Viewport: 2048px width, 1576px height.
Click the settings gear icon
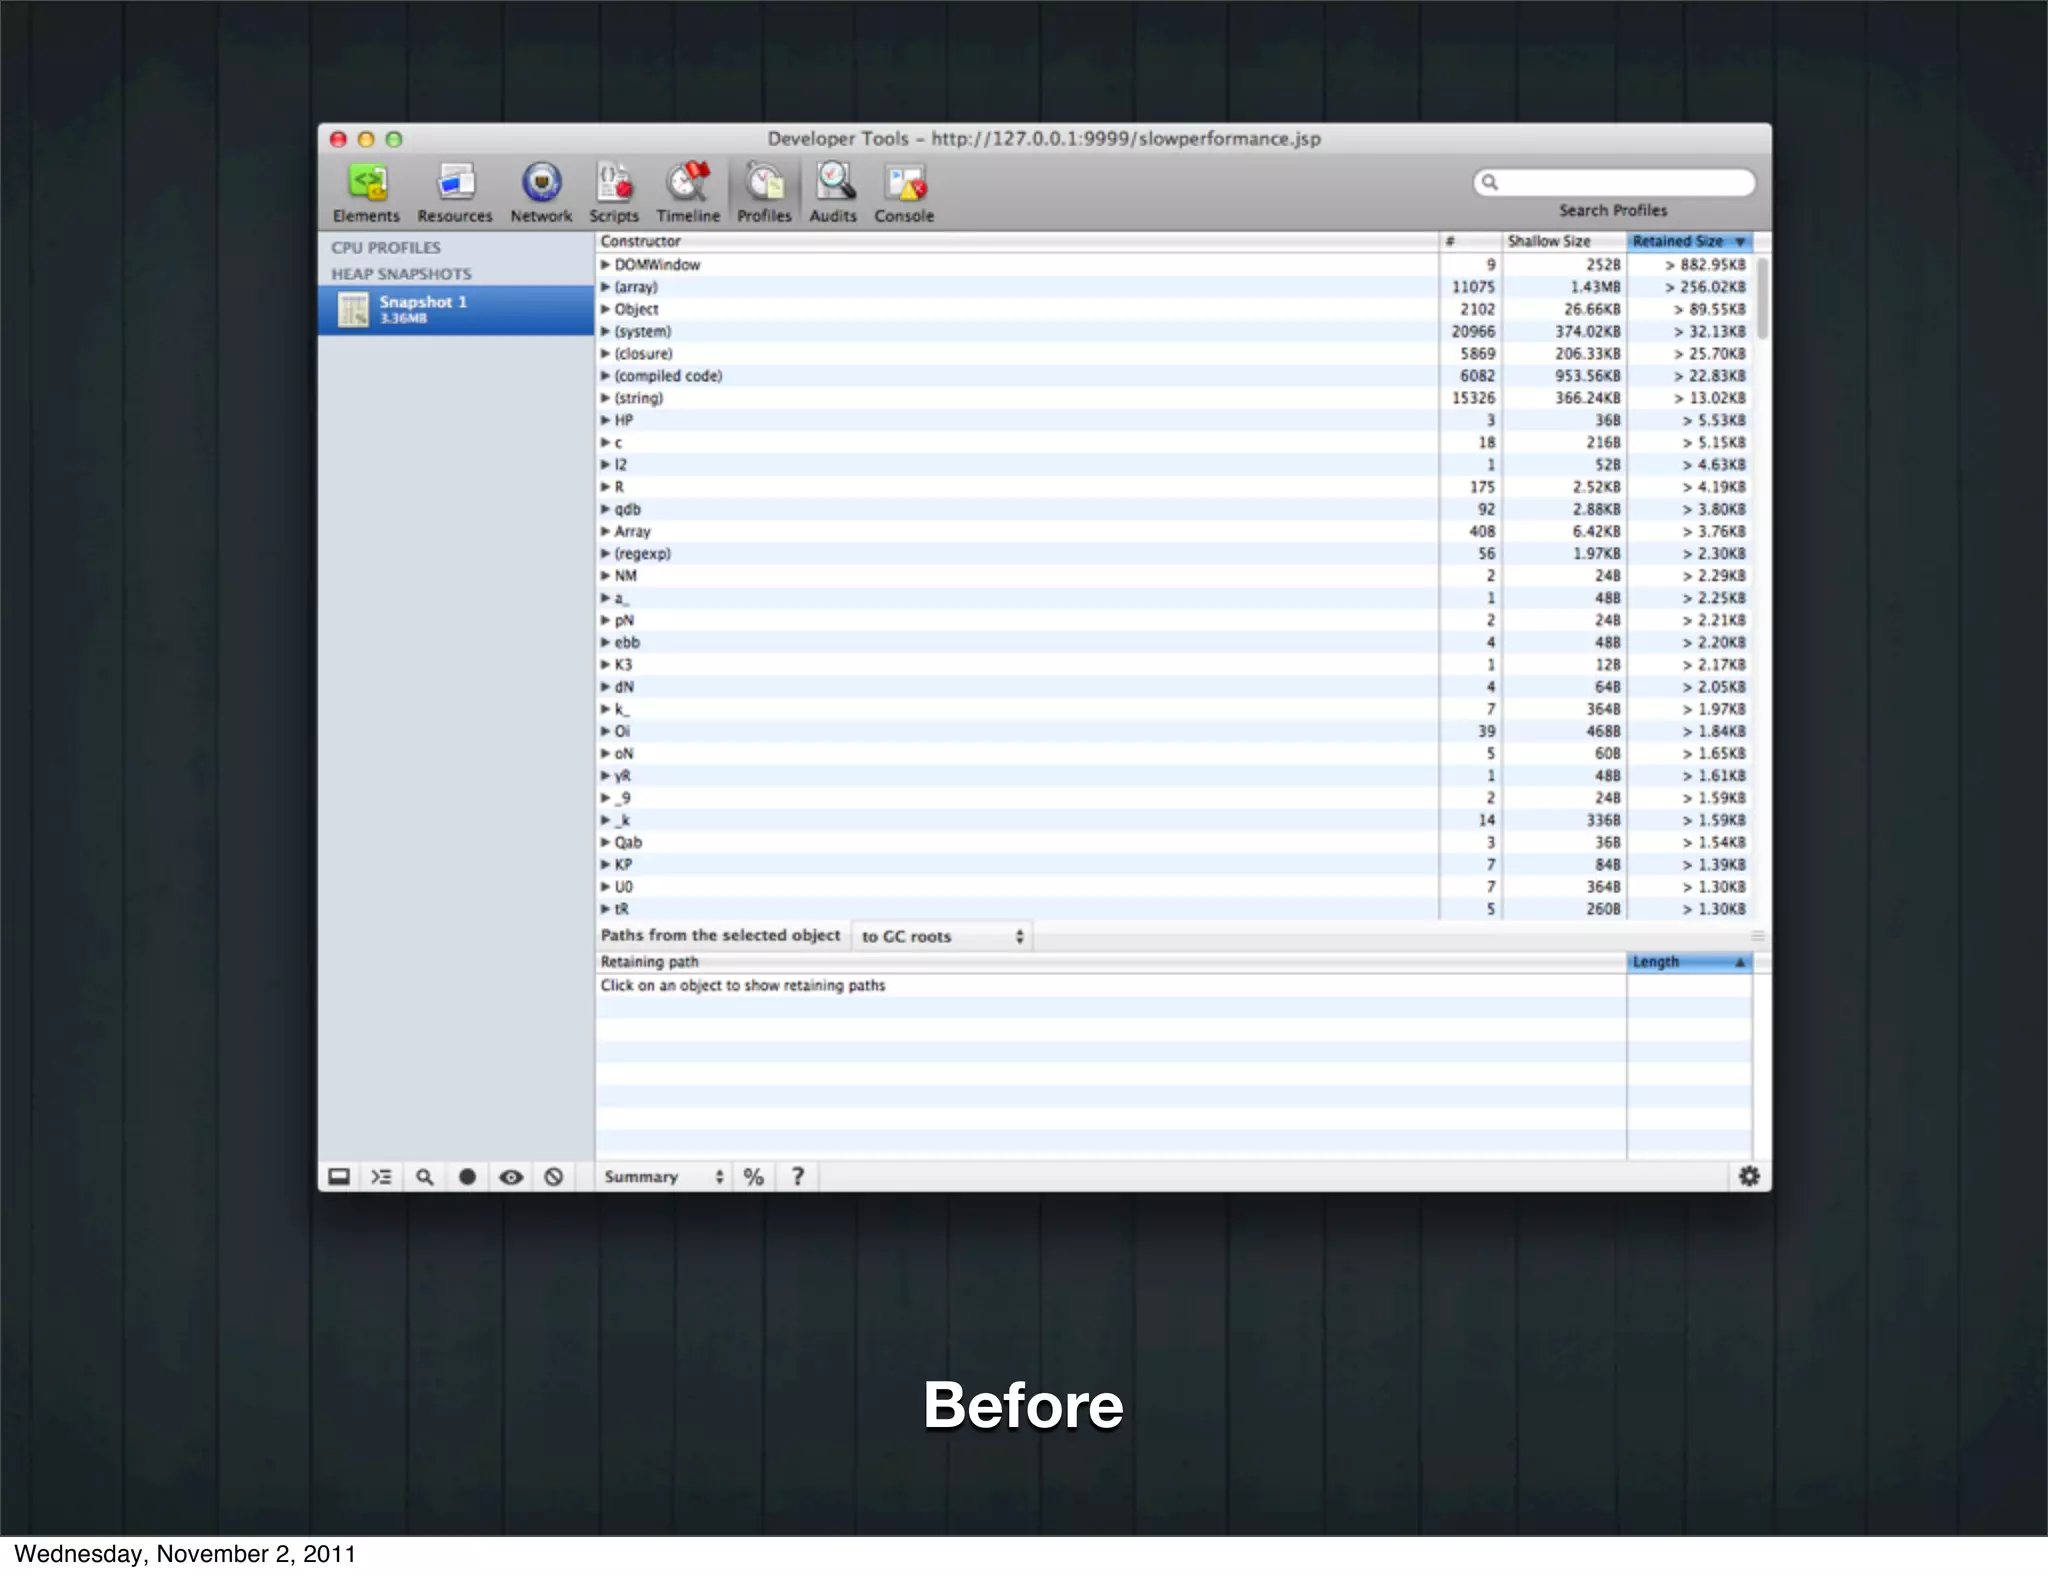click(1749, 1176)
